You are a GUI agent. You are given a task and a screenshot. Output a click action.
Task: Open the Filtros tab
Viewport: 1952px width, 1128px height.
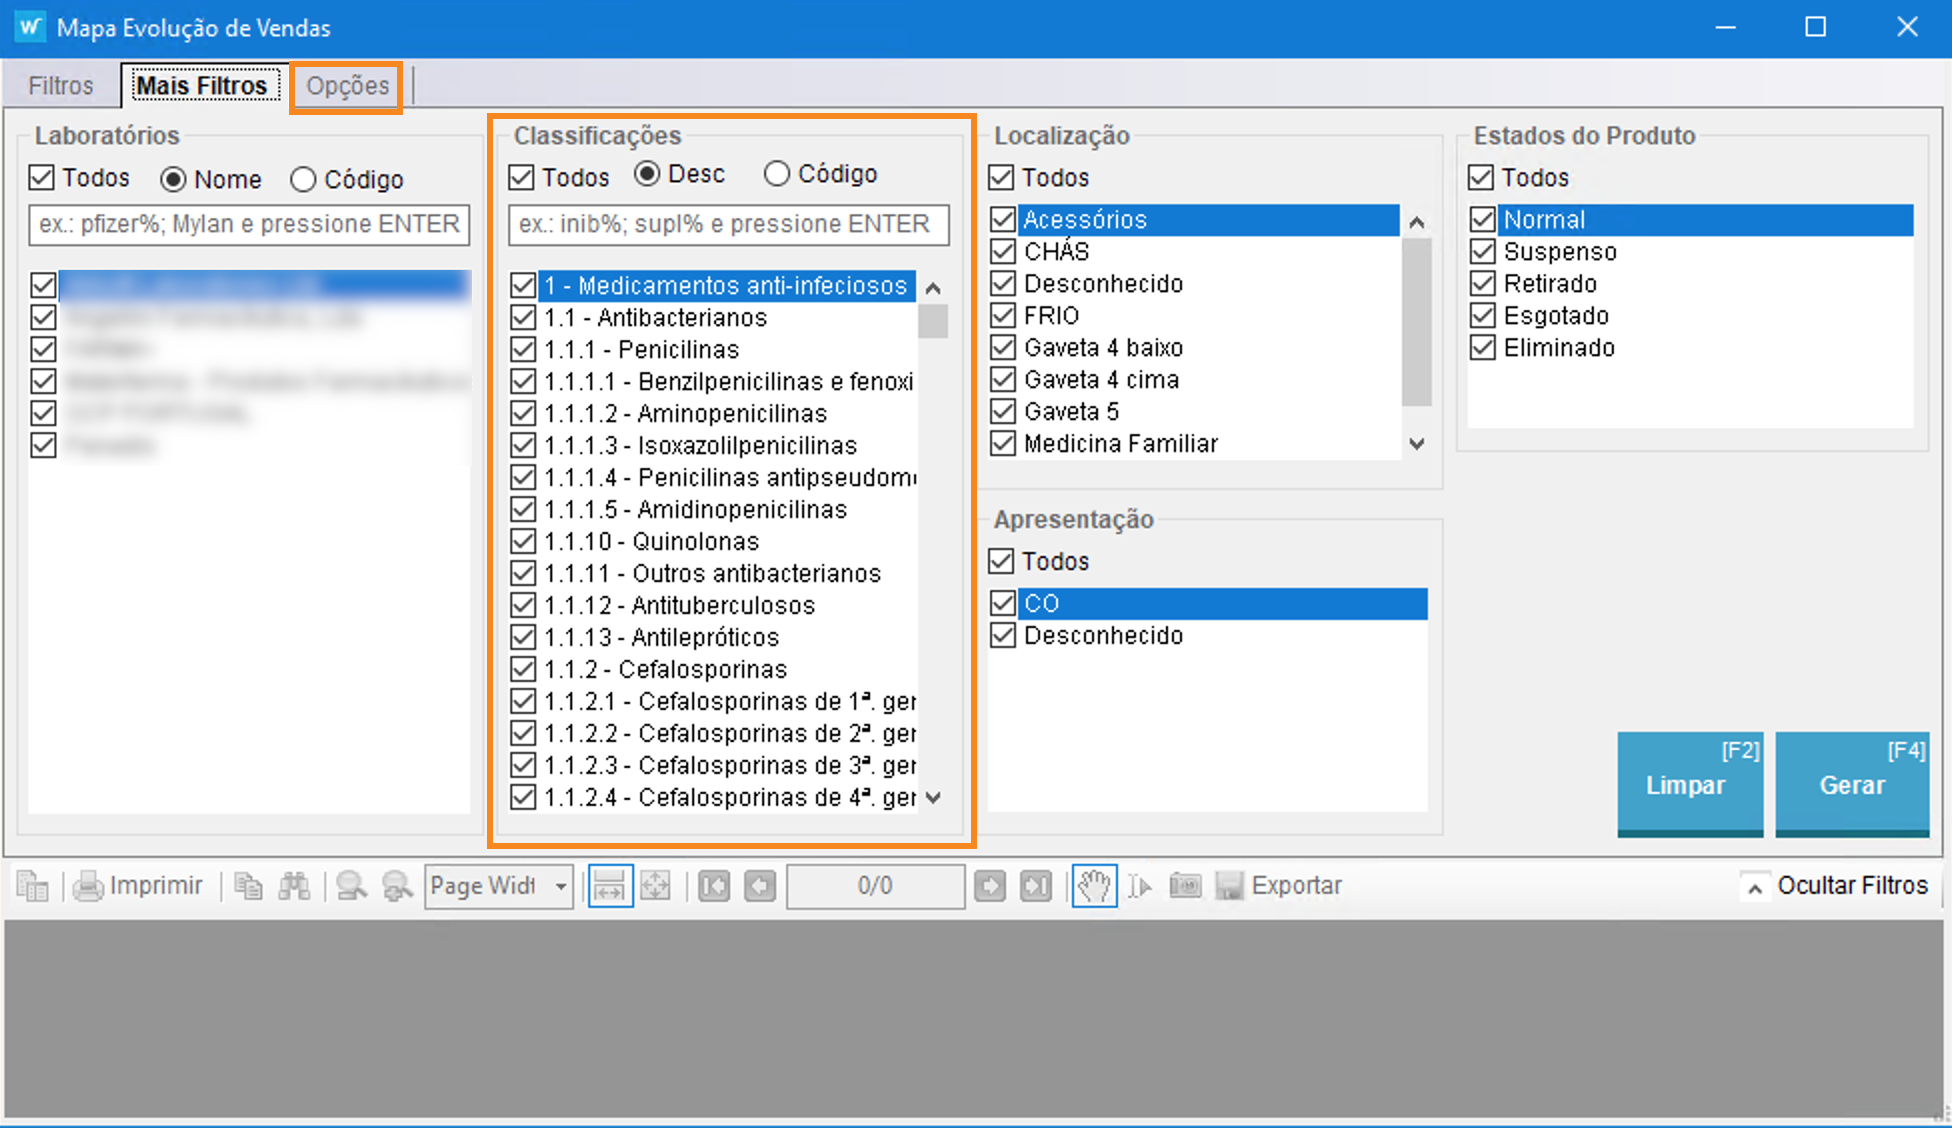coord(60,86)
